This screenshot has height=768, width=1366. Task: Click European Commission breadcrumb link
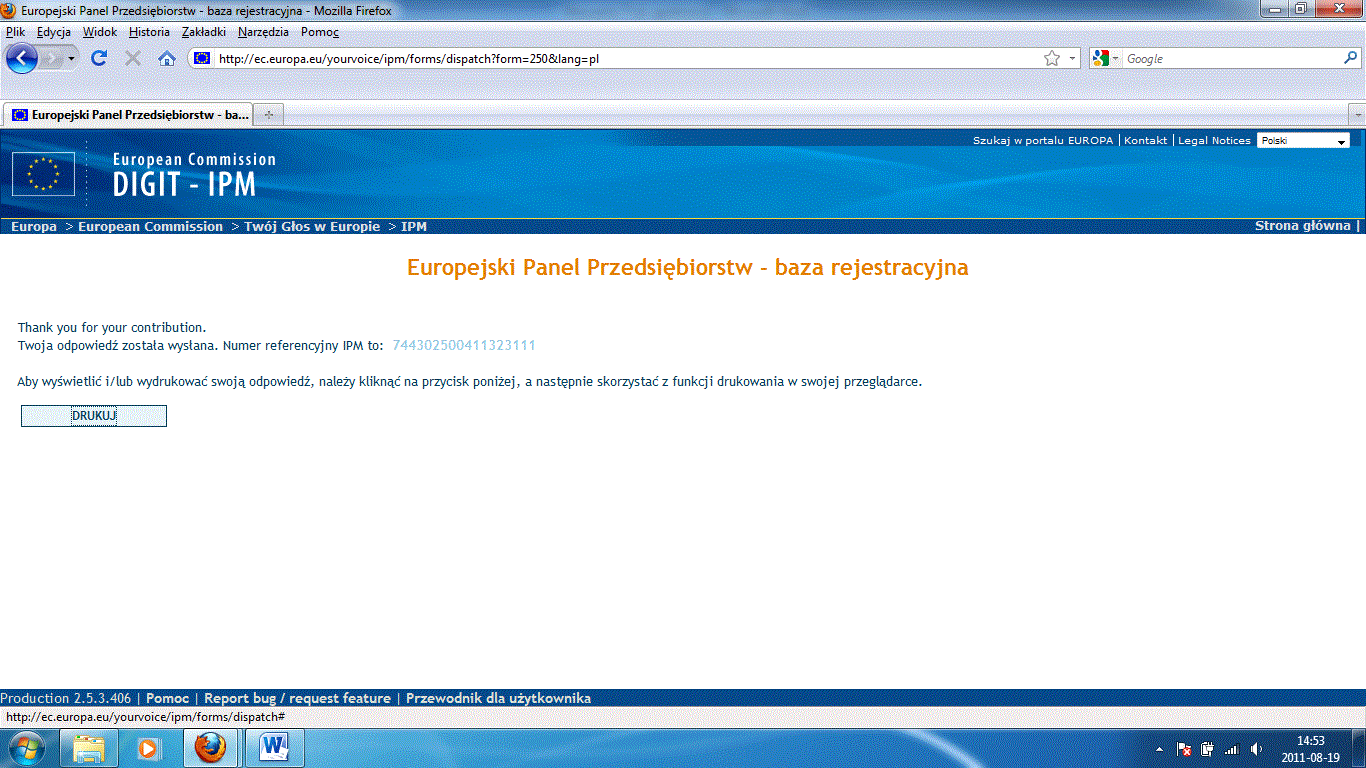tap(150, 227)
